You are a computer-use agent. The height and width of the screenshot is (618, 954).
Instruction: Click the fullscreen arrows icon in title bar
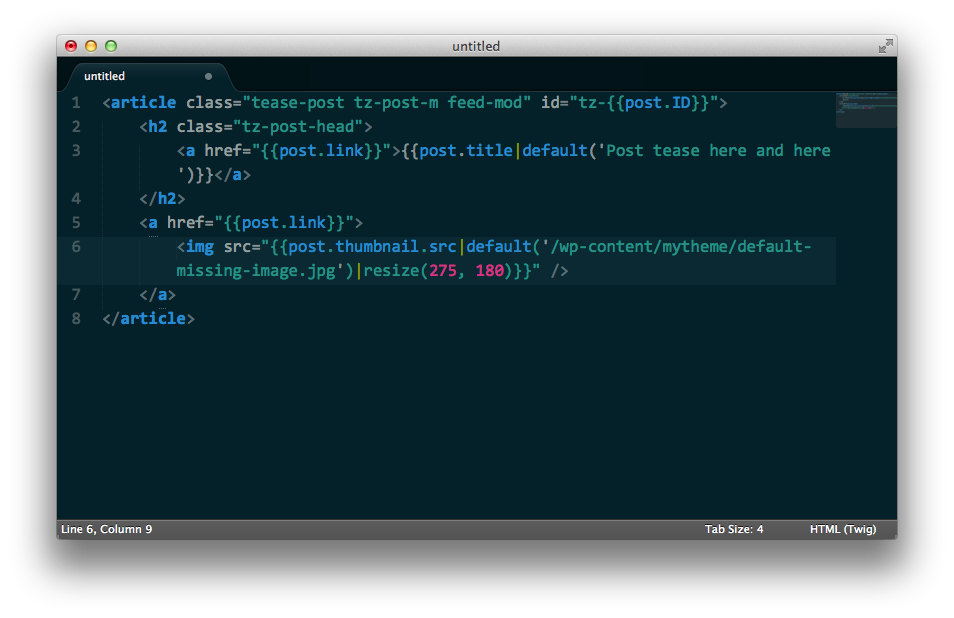click(x=885, y=46)
